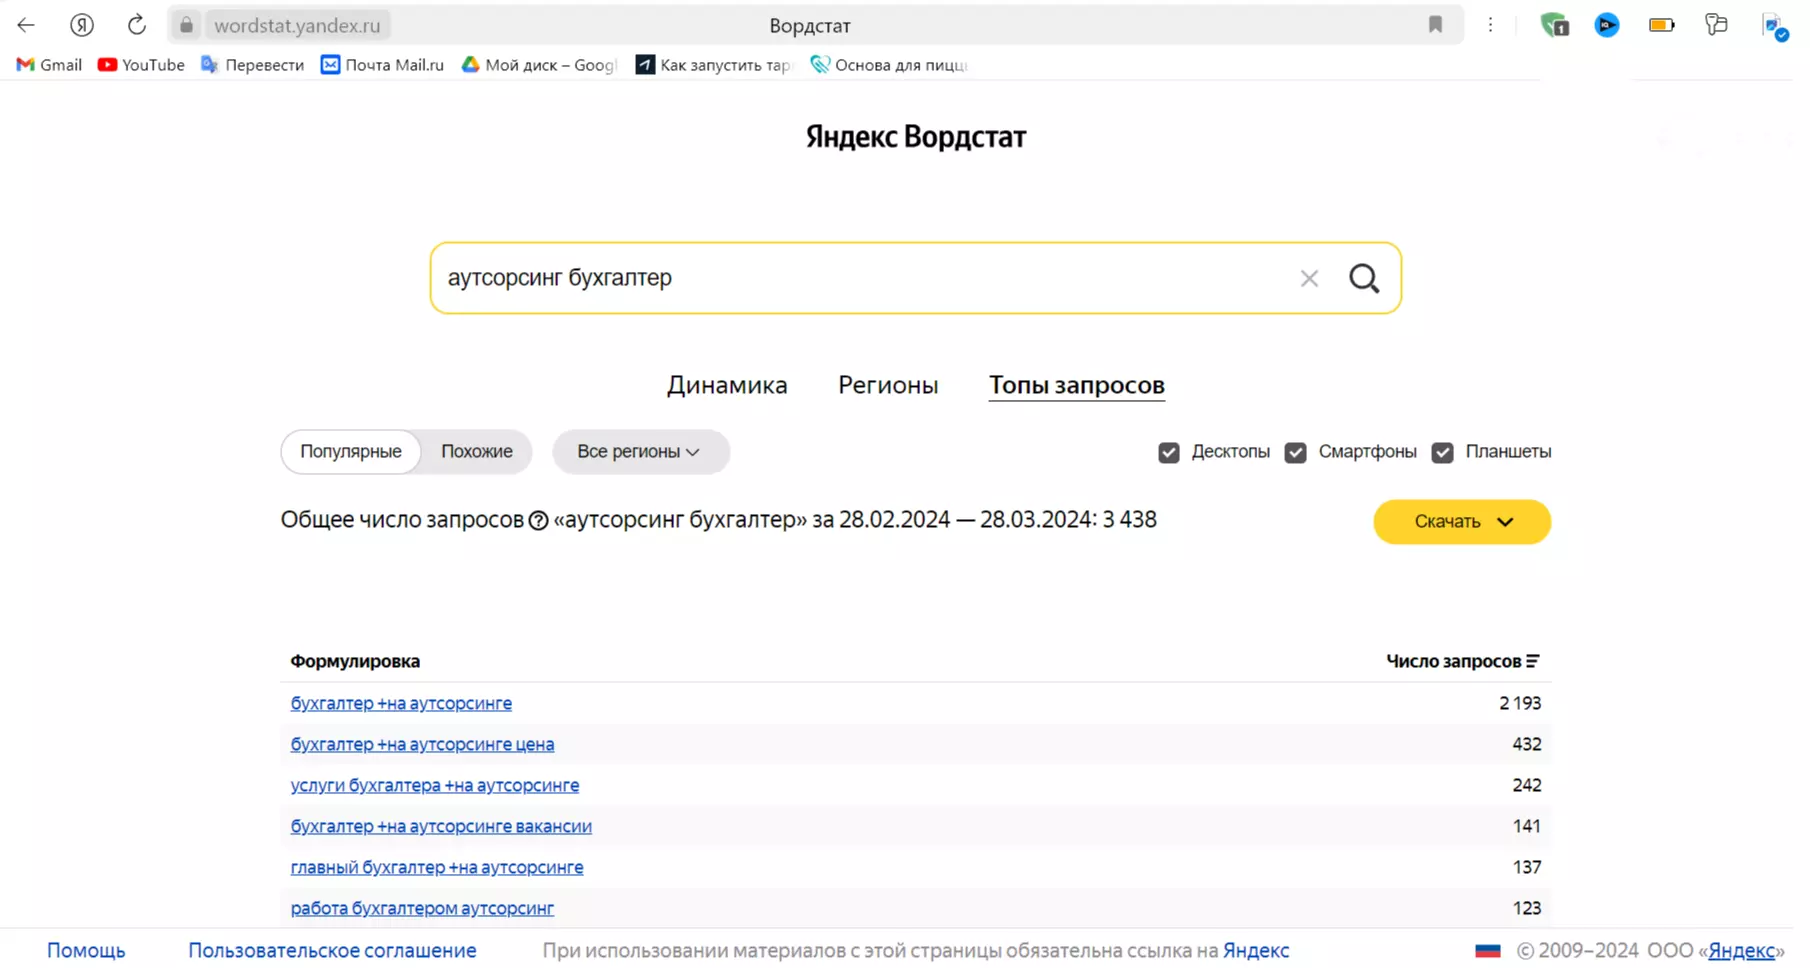1810x968 pixels.
Task: Select the Похожие toggle option
Action: (x=476, y=452)
